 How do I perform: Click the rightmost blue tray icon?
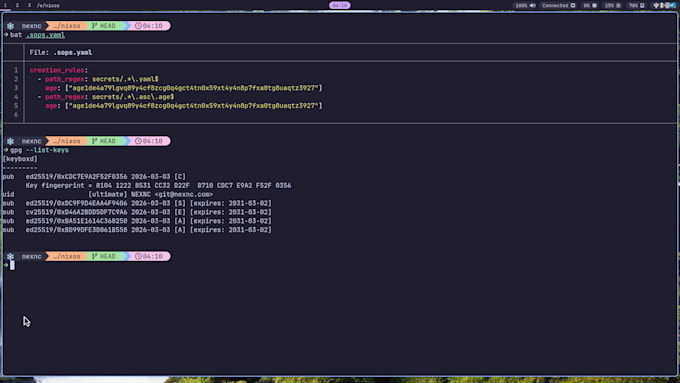click(673, 6)
